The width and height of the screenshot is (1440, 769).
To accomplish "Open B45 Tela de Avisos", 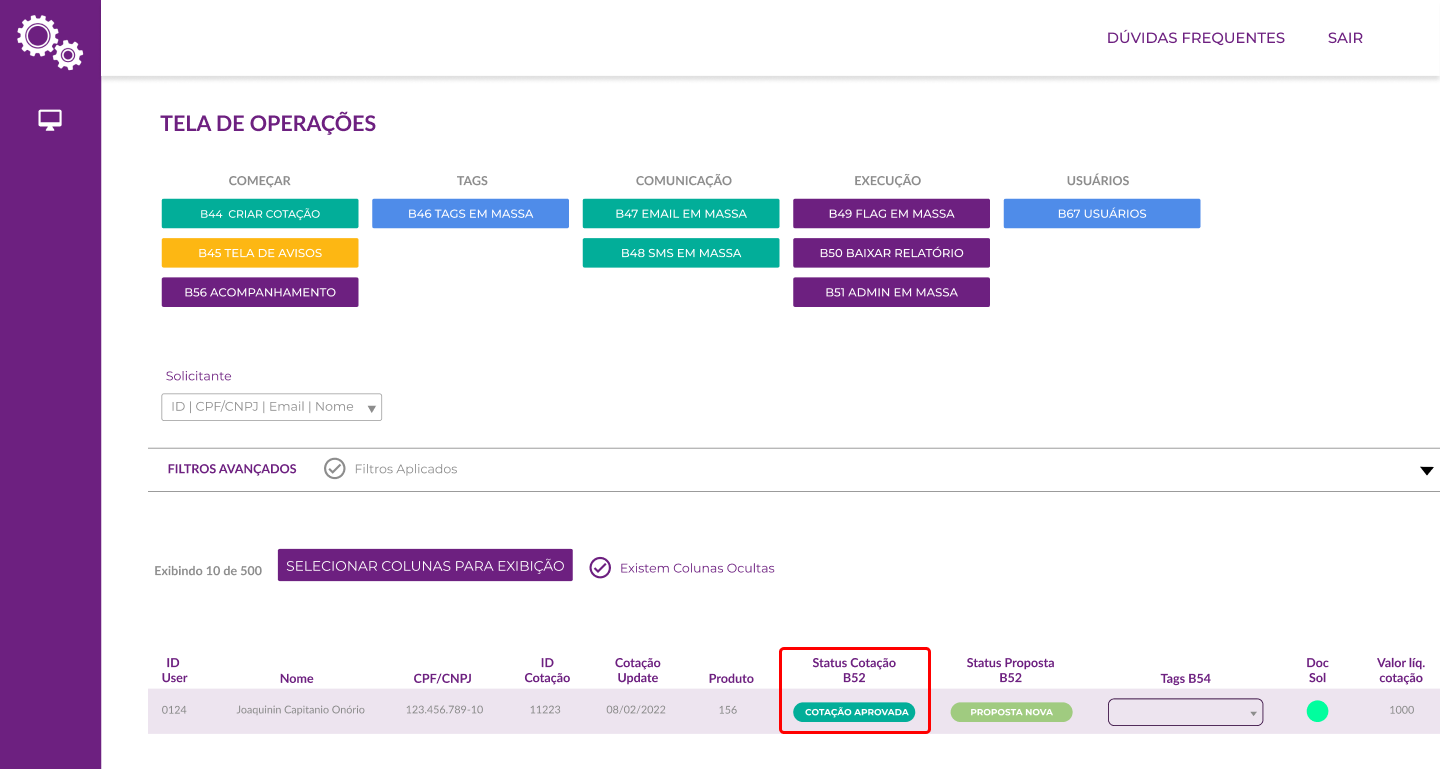I will (260, 253).
